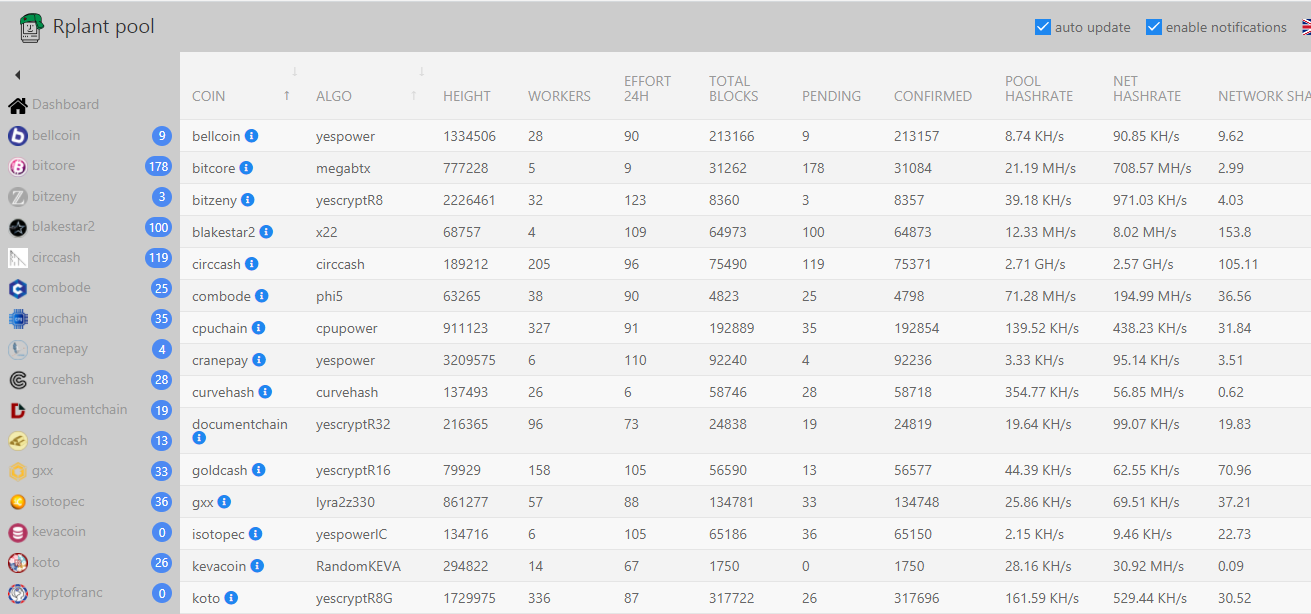Click the POOL HASHRATE column header
Image resolution: width=1311 pixels, height=614 pixels.
1039,88
